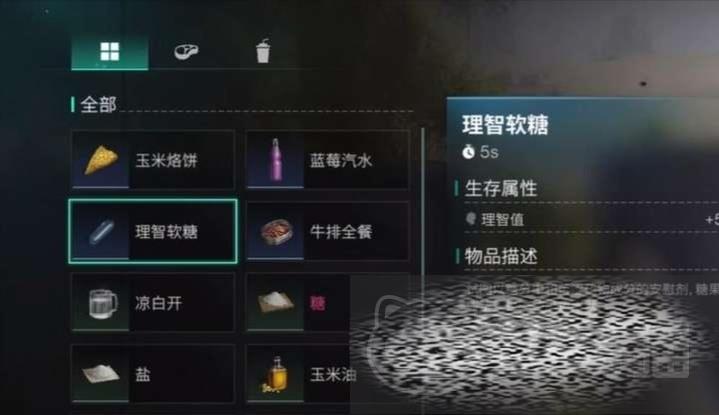719x415 pixels.
Task: Click the sugar pile icon
Action: [x=276, y=302]
